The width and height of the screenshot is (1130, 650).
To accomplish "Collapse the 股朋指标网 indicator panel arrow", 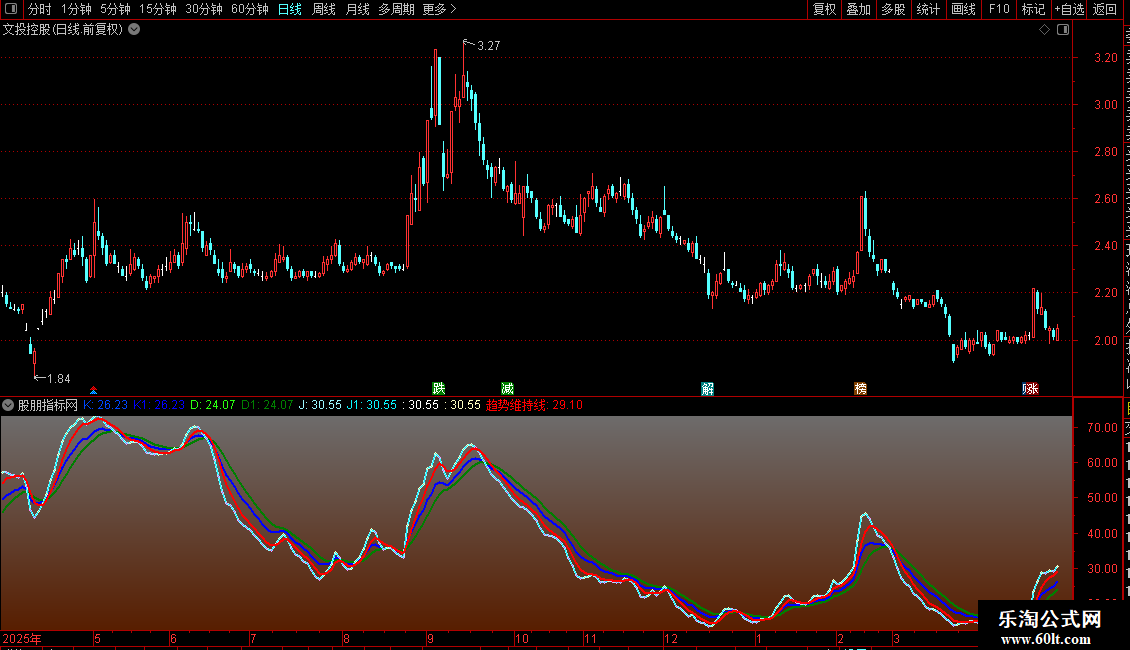I will (x=8, y=405).
